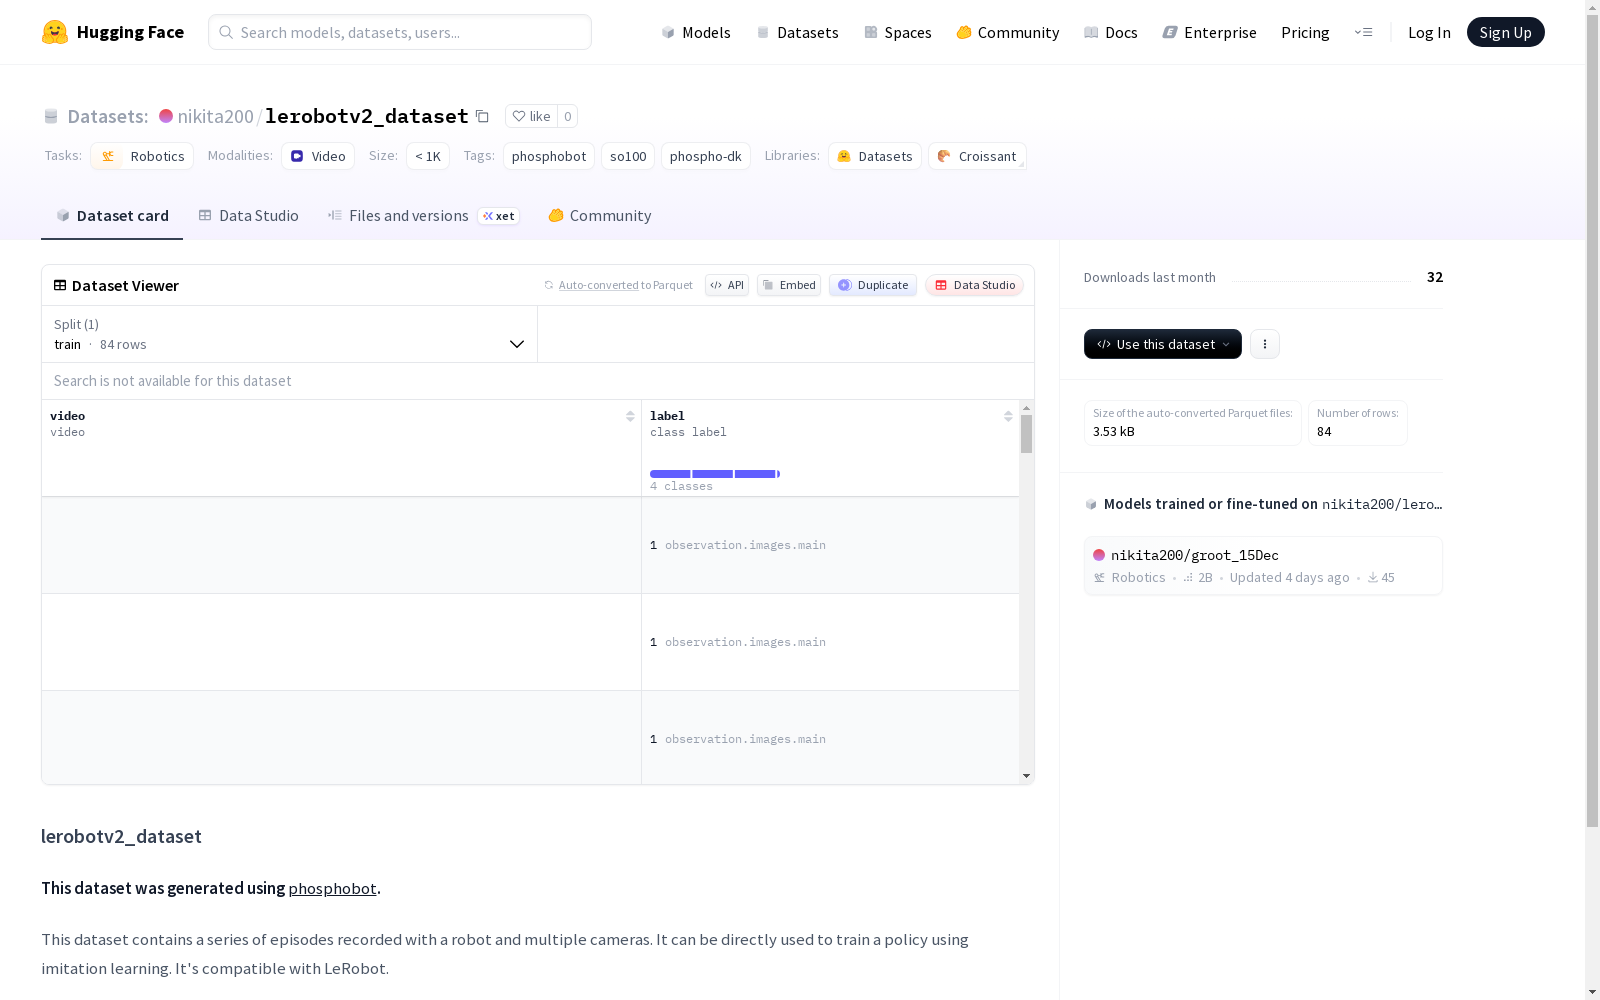Switch to the Dataset card tab
Viewport: 1600px width, 1000px height.
pyautogui.click(x=112, y=216)
